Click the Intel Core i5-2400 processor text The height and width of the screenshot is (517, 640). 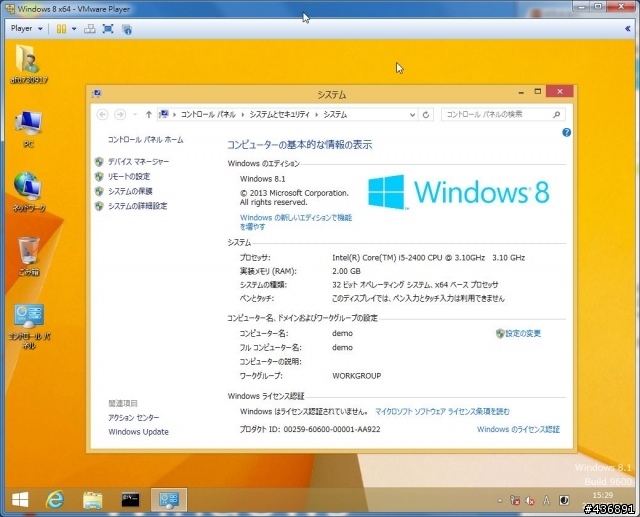tap(429, 257)
